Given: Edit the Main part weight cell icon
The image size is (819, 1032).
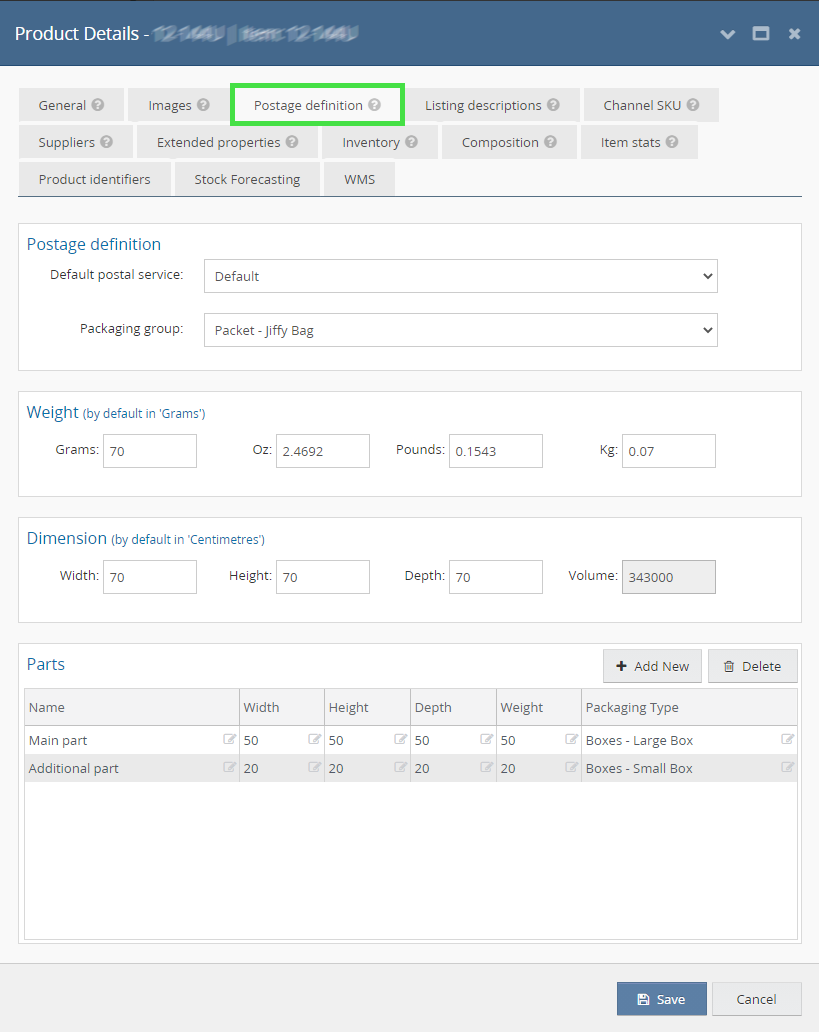Looking at the screenshot, I should coord(571,740).
